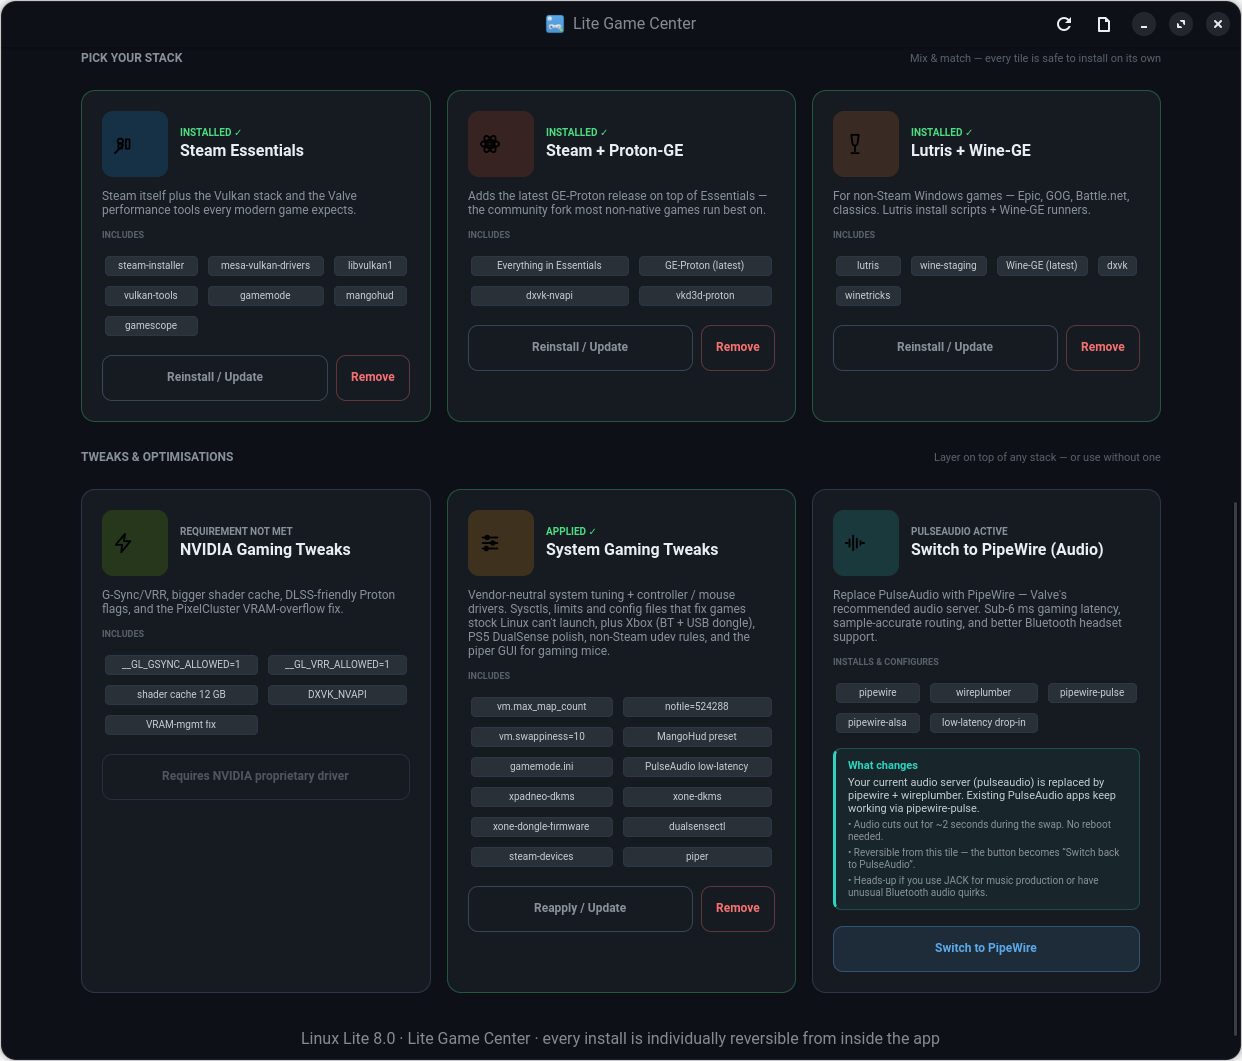Click the Lutris + Wine-GE glass icon
1242x1061 pixels.
point(866,144)
